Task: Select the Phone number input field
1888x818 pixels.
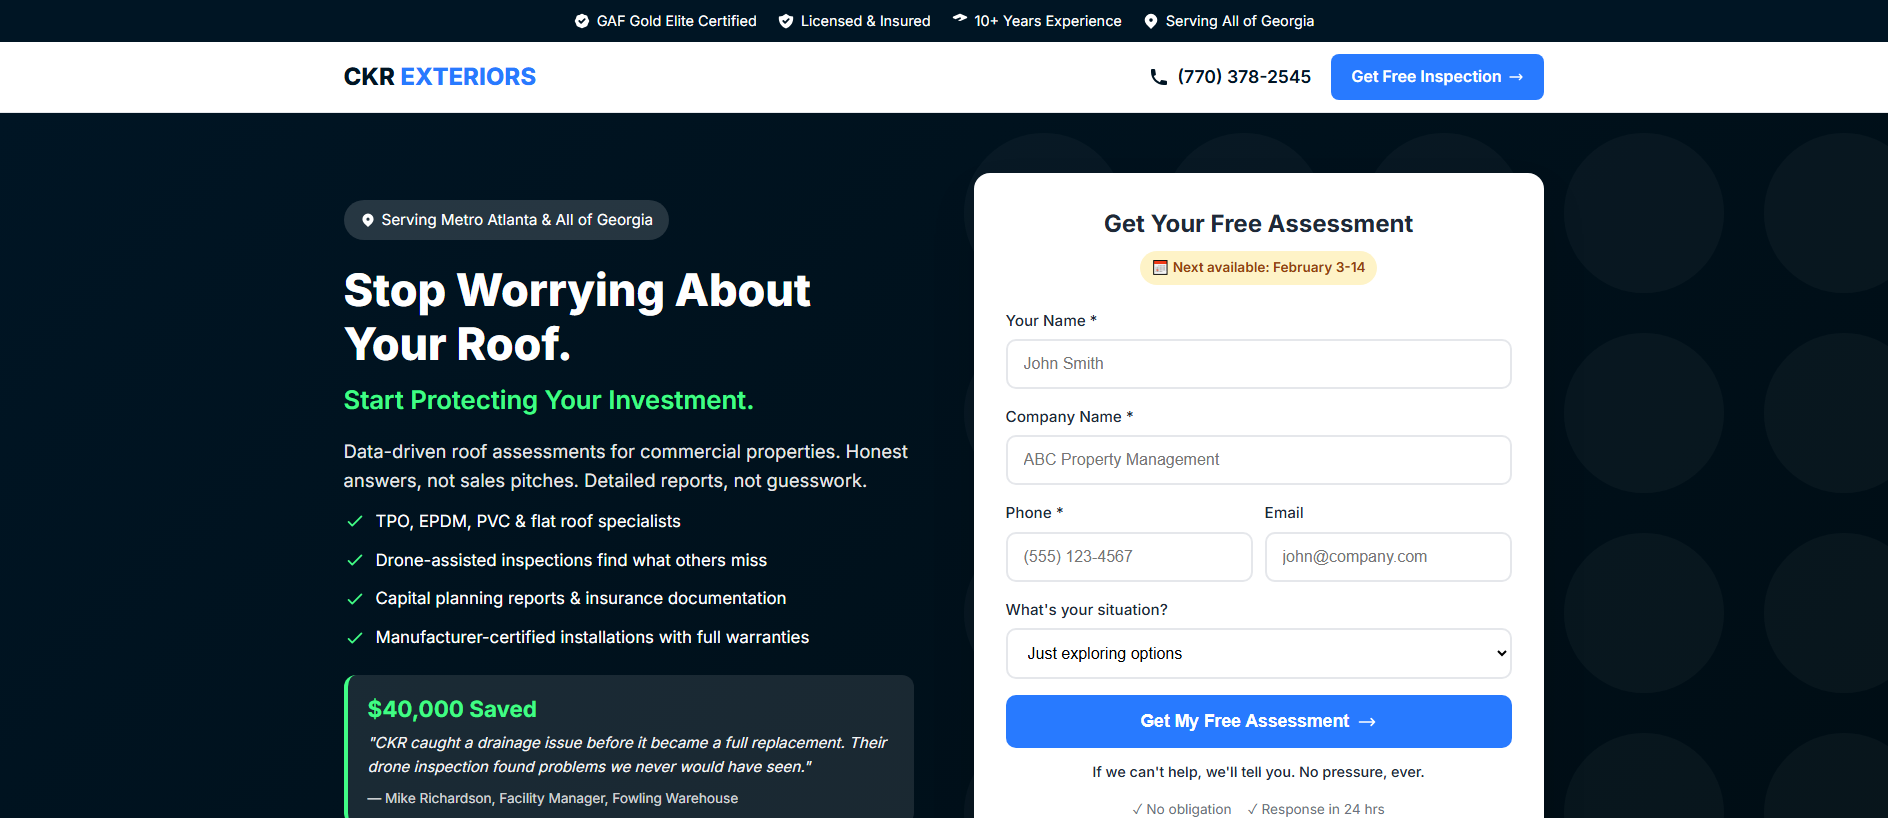Action: click(1129, 557)
